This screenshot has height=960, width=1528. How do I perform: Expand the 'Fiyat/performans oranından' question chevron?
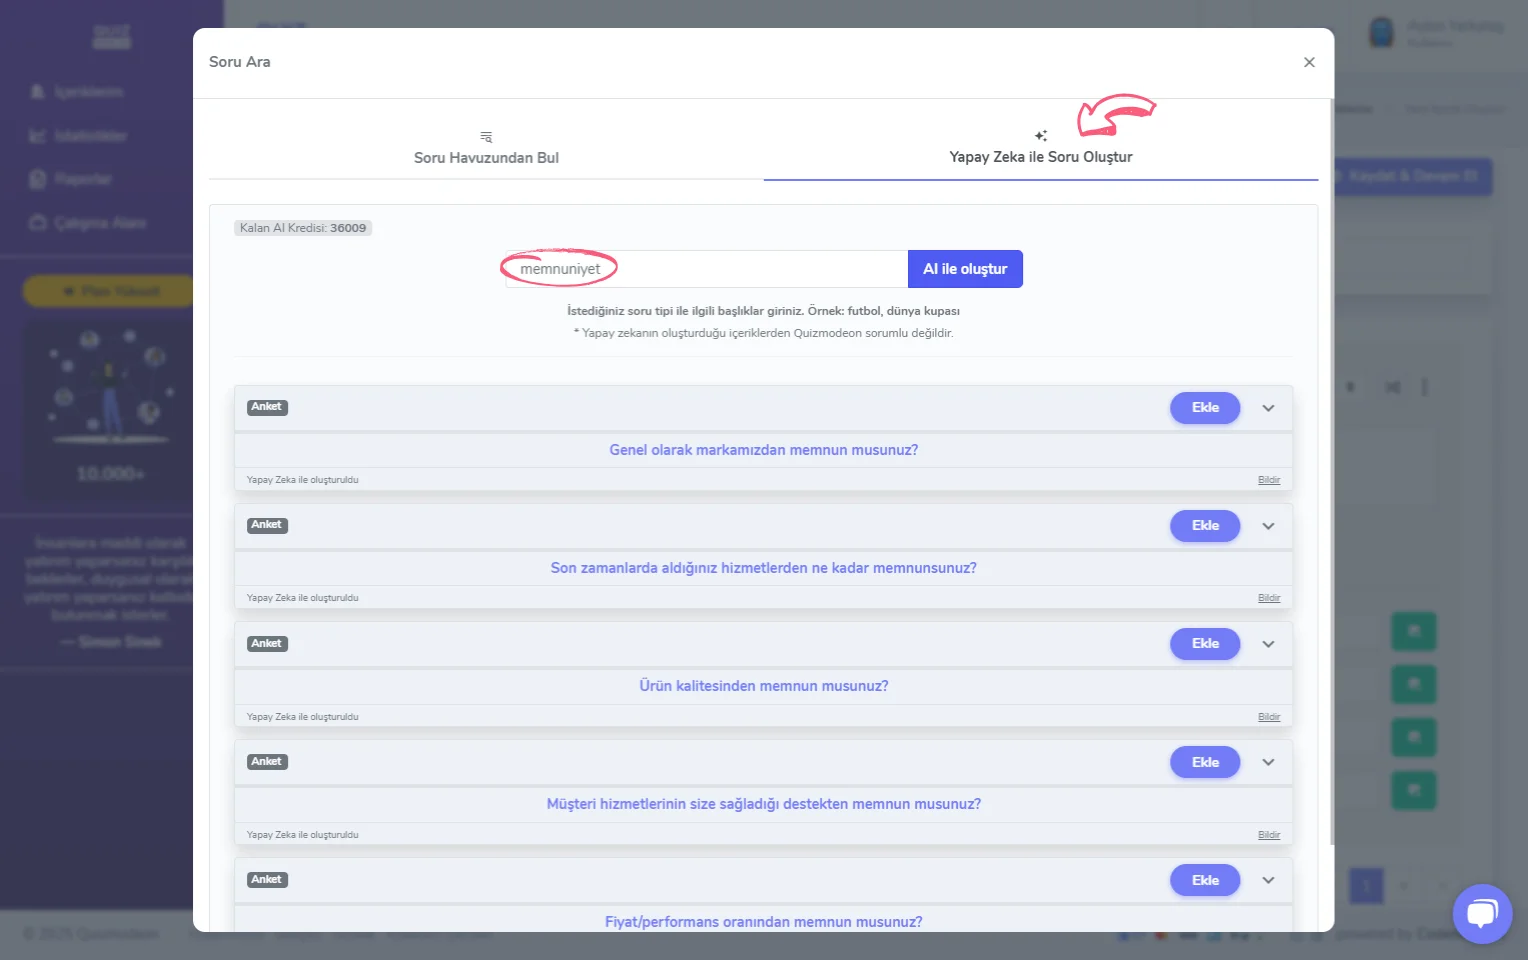[x=1268, y=880]
